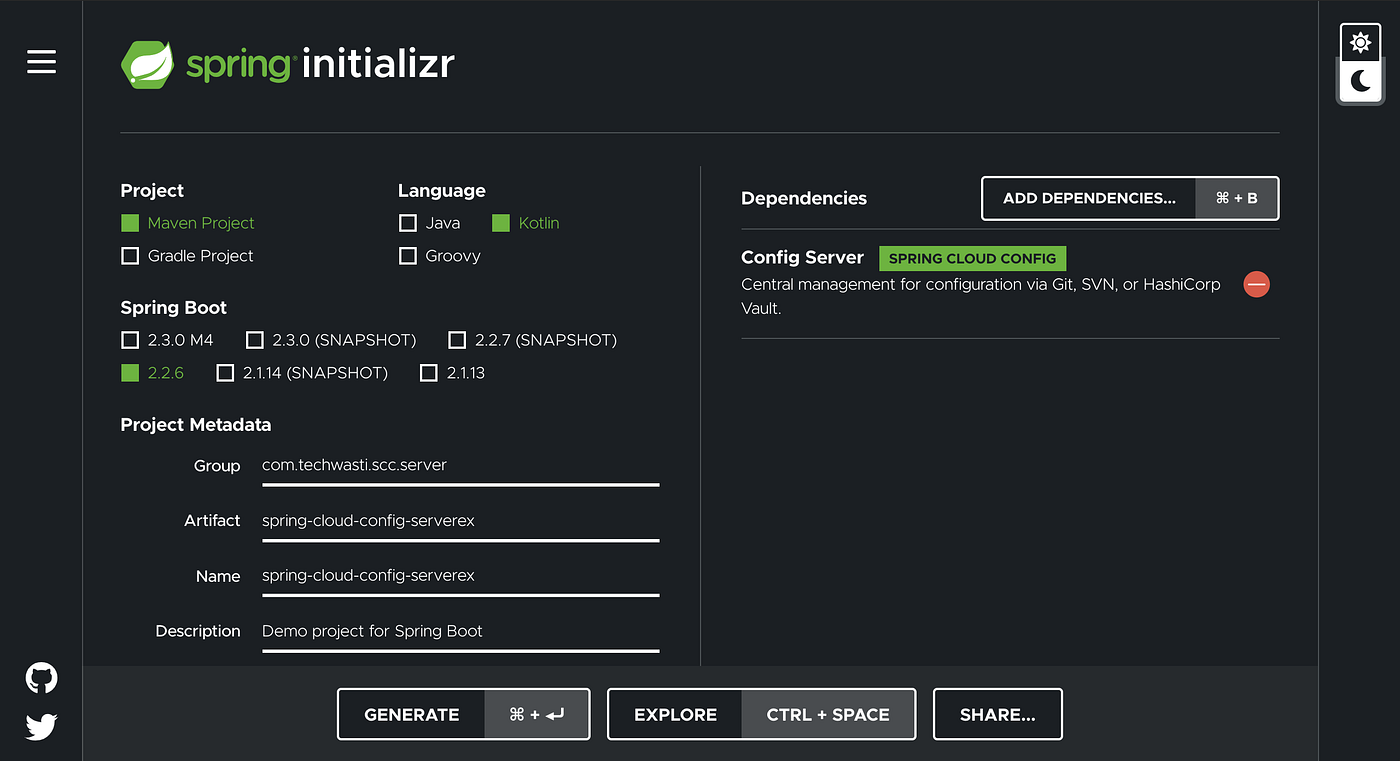This screenshot has height=761, width=1400.
Task: Click Add Dependencies button
Action: [x=1130, y=198]
